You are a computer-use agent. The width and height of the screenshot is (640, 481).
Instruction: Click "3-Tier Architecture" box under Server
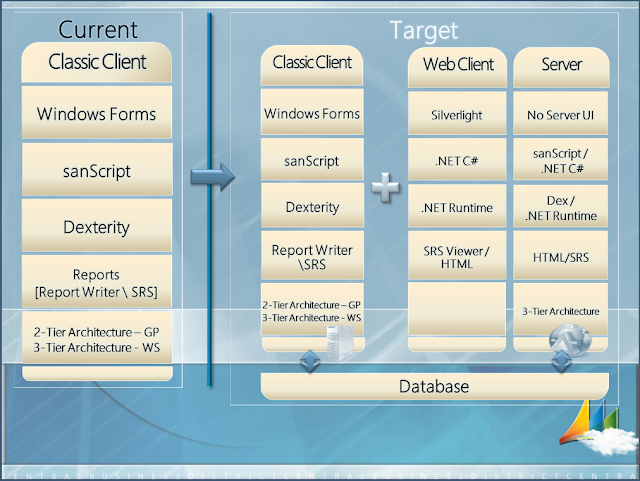[560, 310]
